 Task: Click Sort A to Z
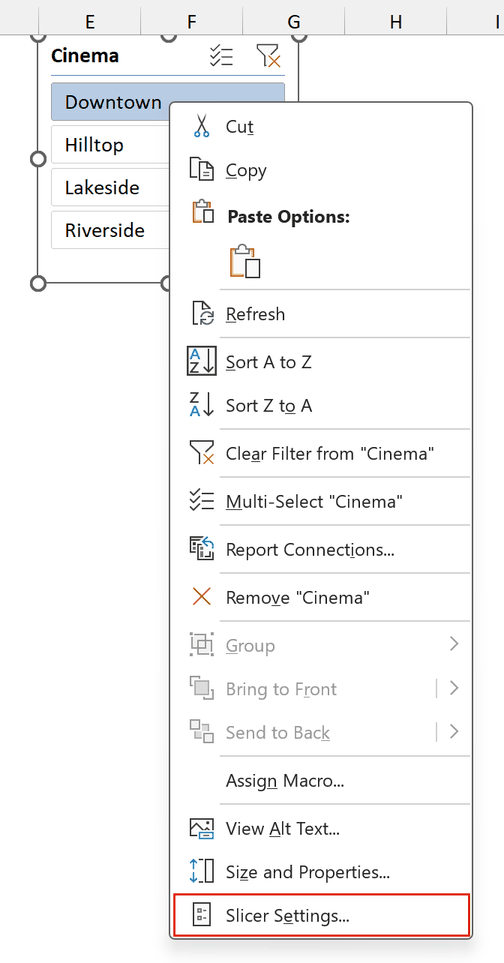coord(321,362)
